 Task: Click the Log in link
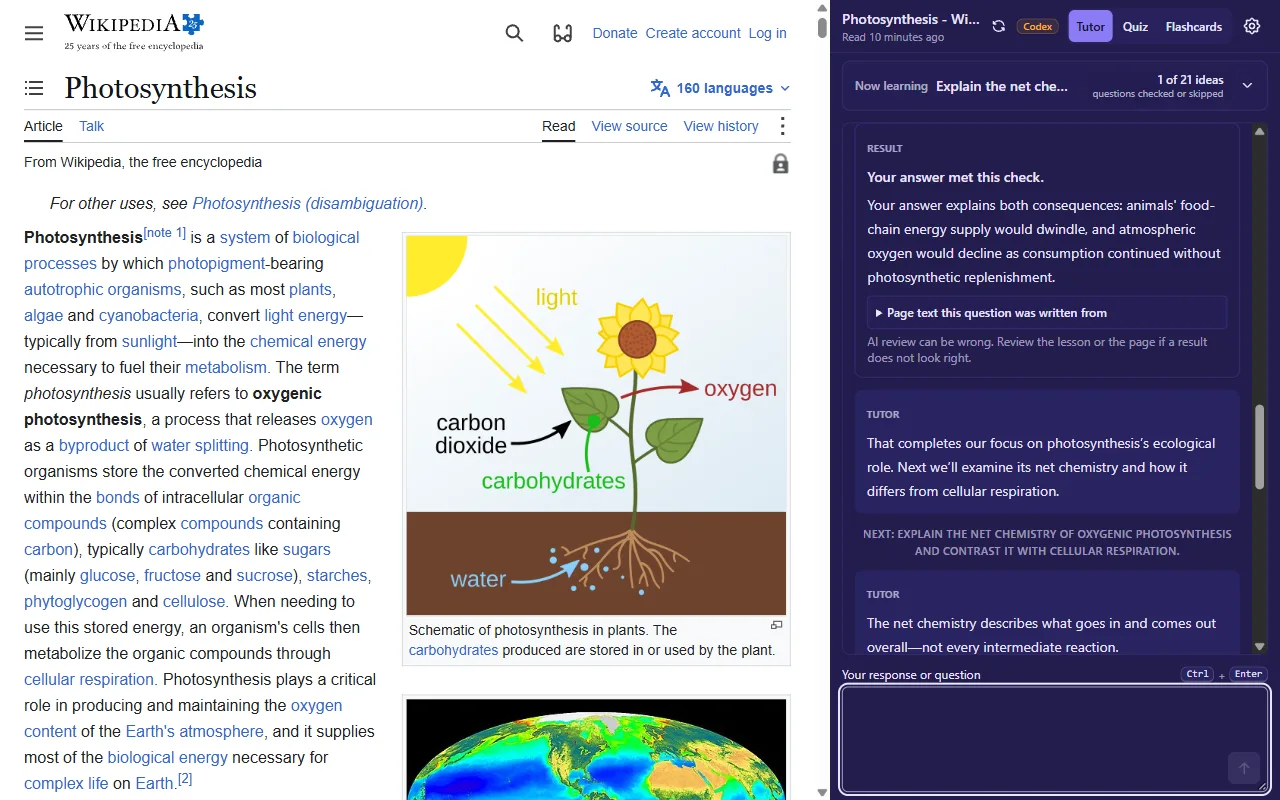tap(768, 33)
